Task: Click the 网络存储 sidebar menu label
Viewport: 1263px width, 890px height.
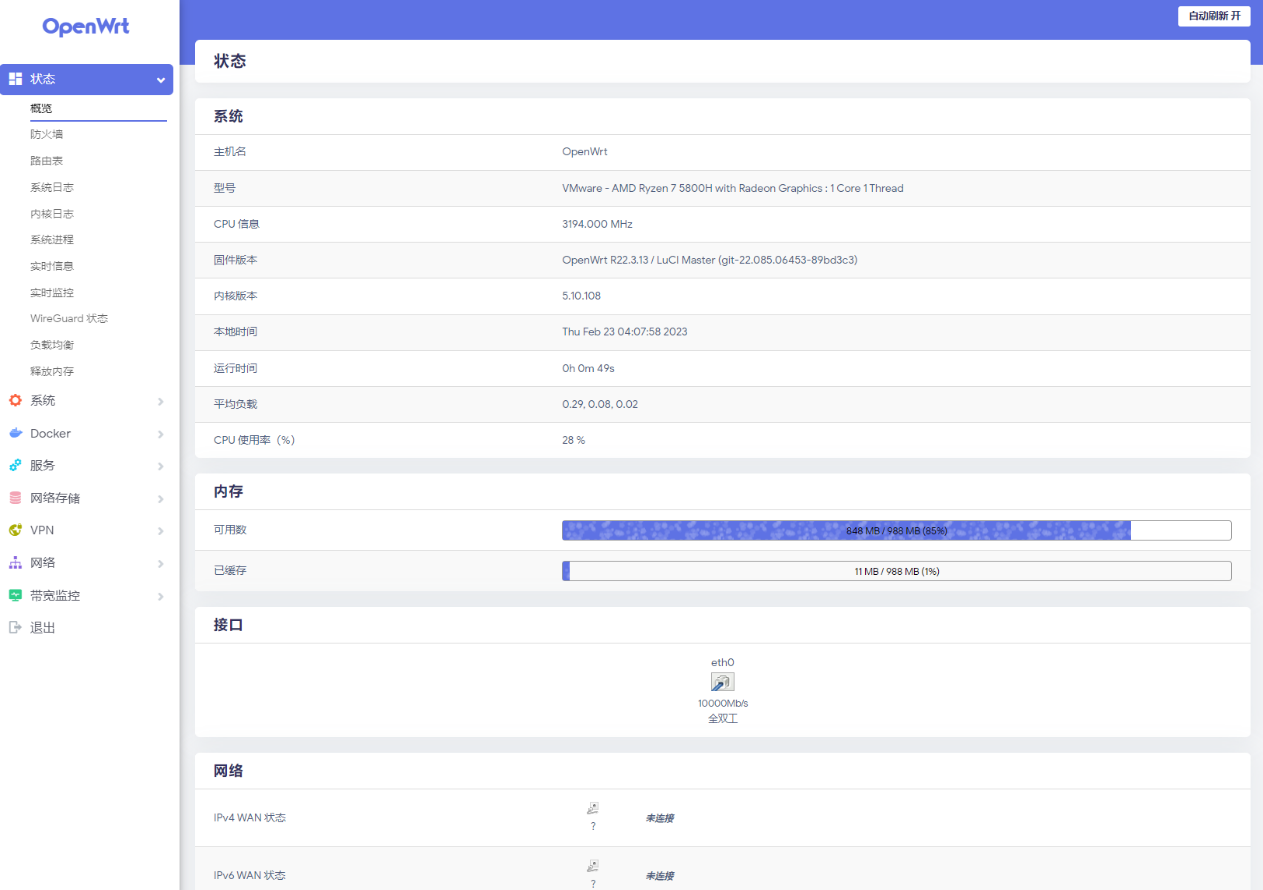Action: coord(55,498)
